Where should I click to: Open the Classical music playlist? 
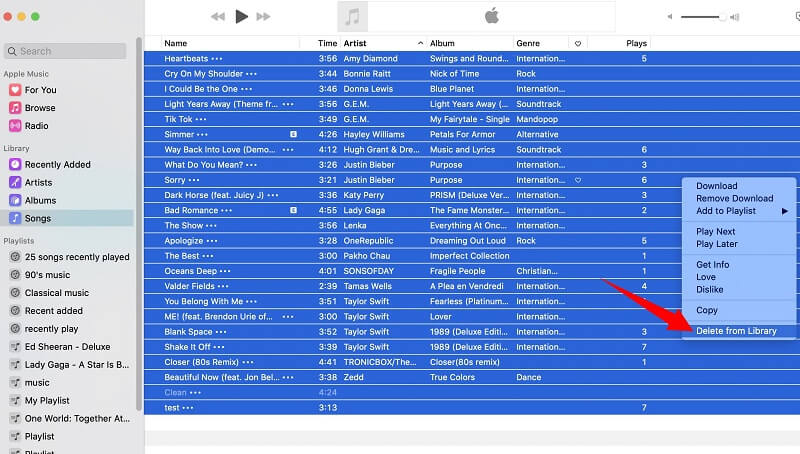point(56,293)
